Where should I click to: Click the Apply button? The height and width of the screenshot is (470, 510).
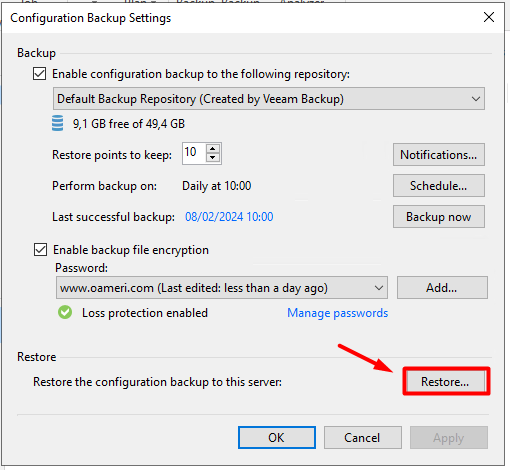pyautogui.click(x=449, y=437)
